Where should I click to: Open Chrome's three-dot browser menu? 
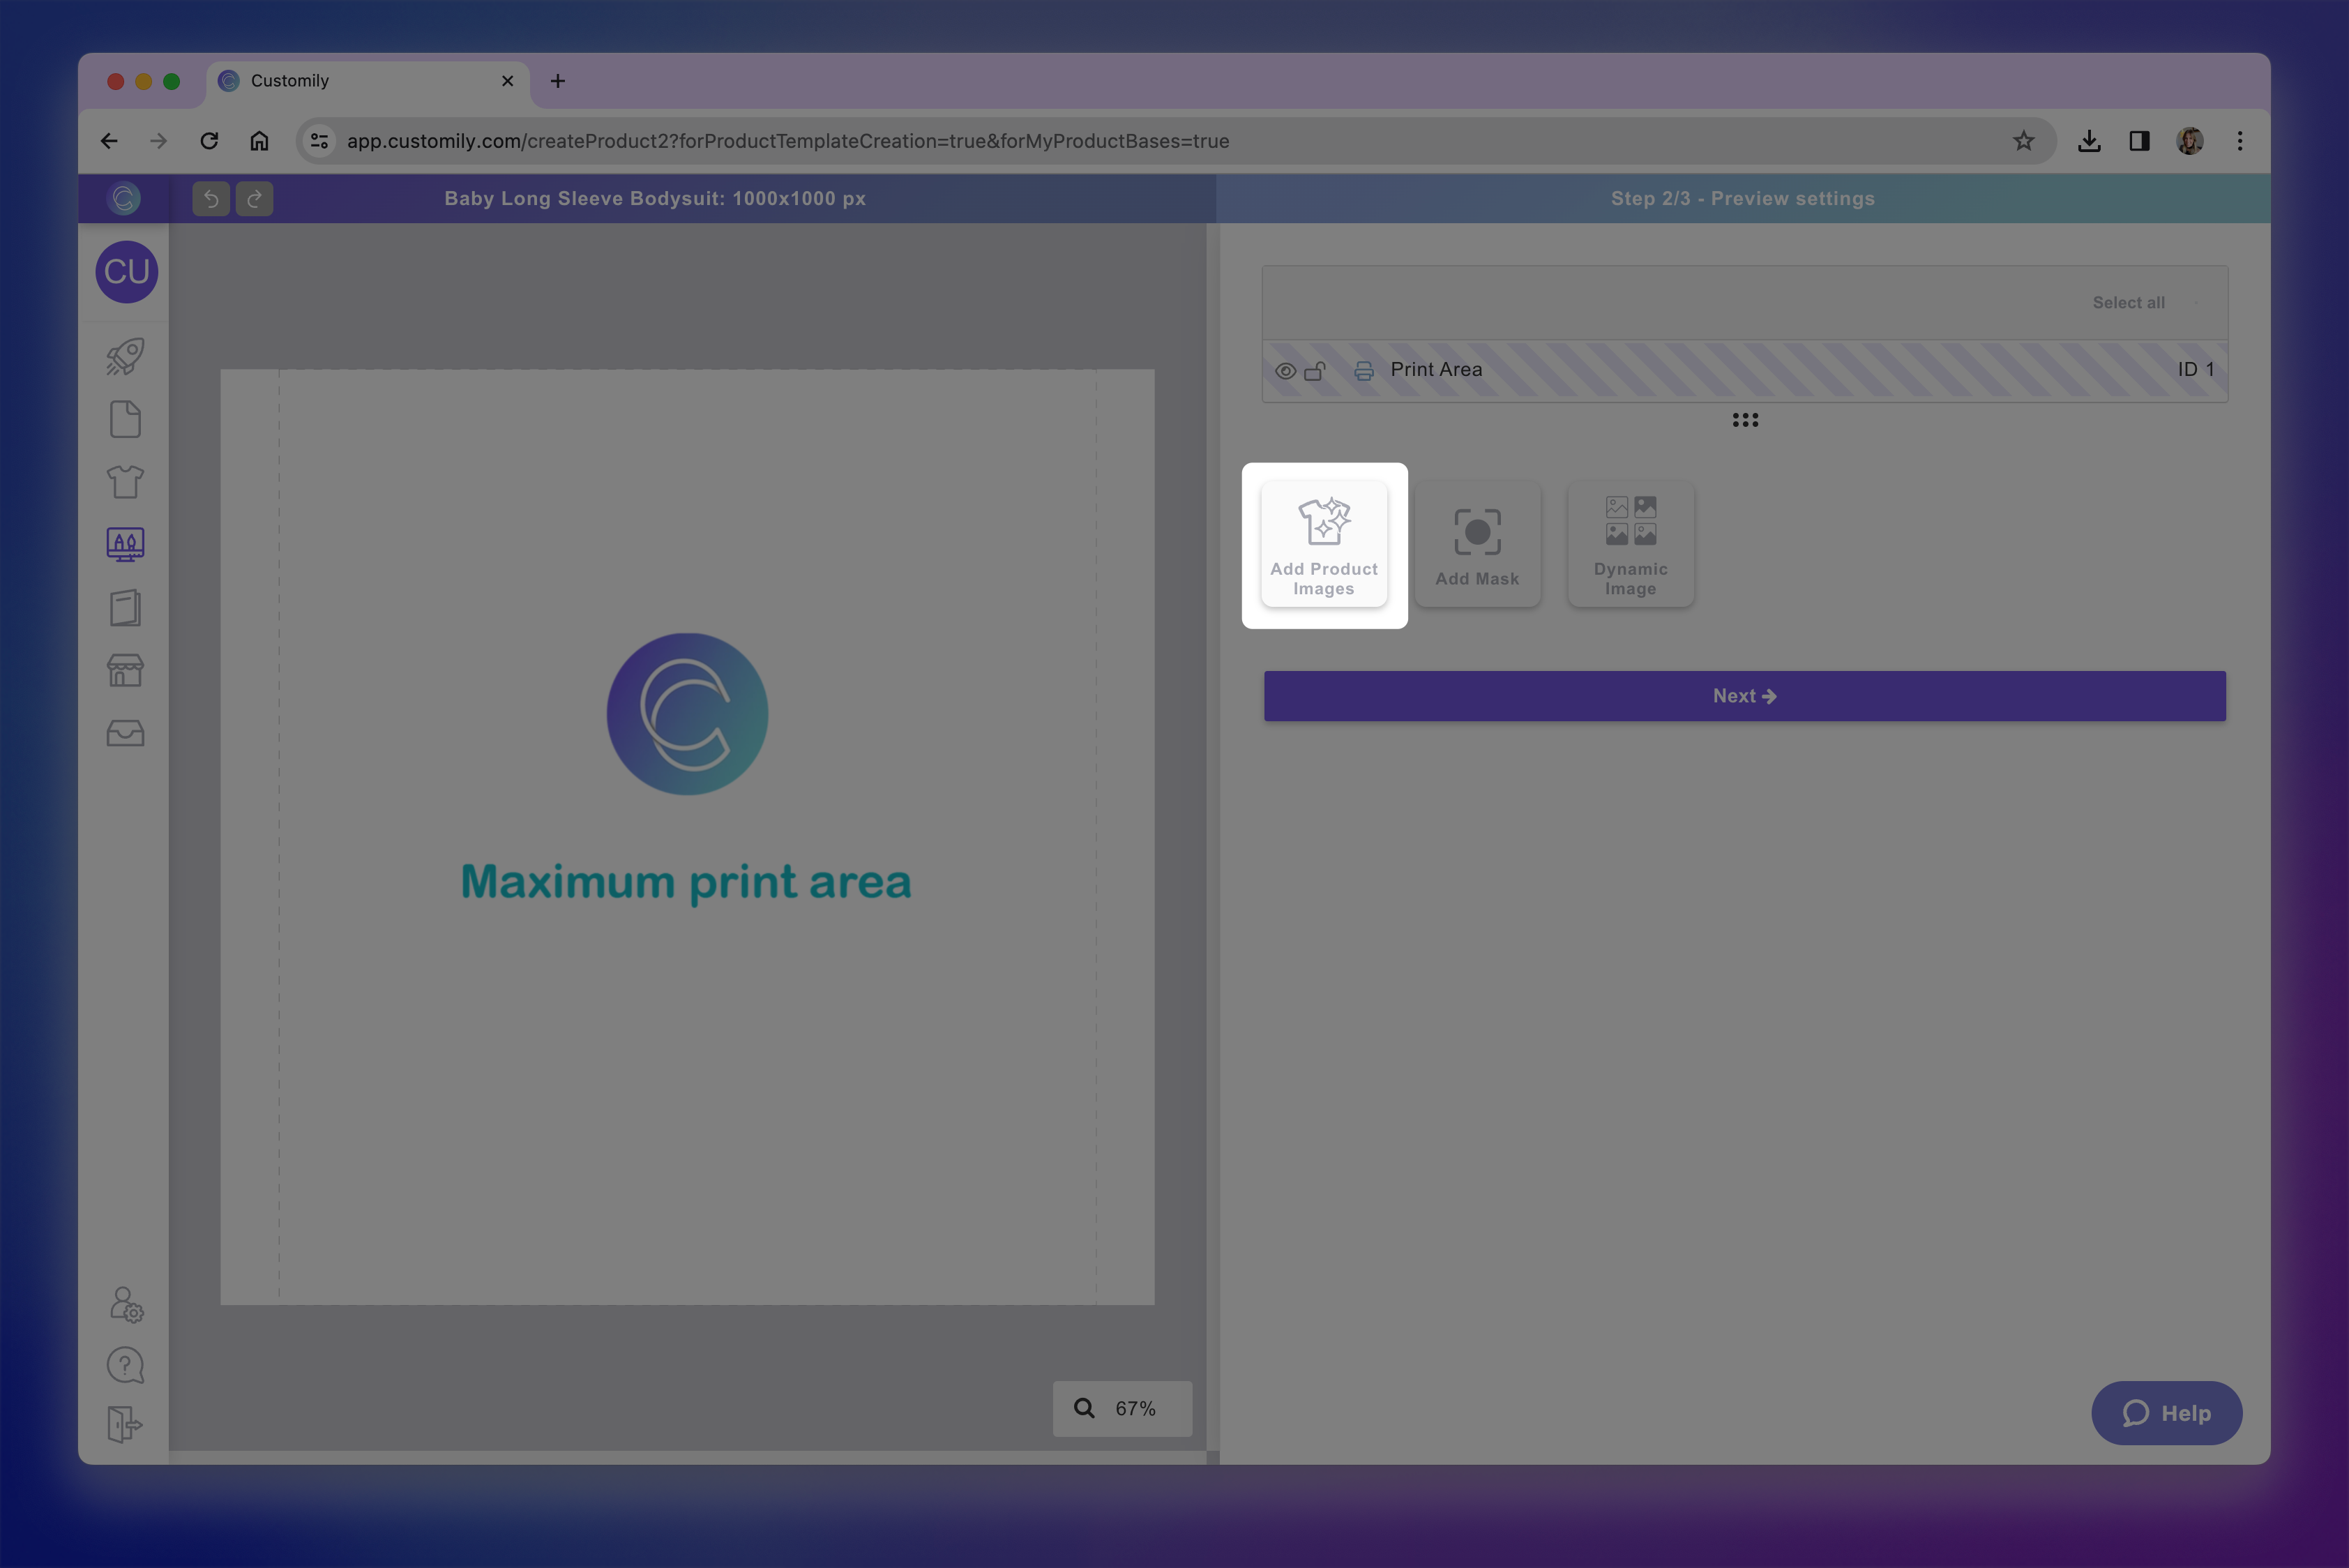[x=2240, y=141]
